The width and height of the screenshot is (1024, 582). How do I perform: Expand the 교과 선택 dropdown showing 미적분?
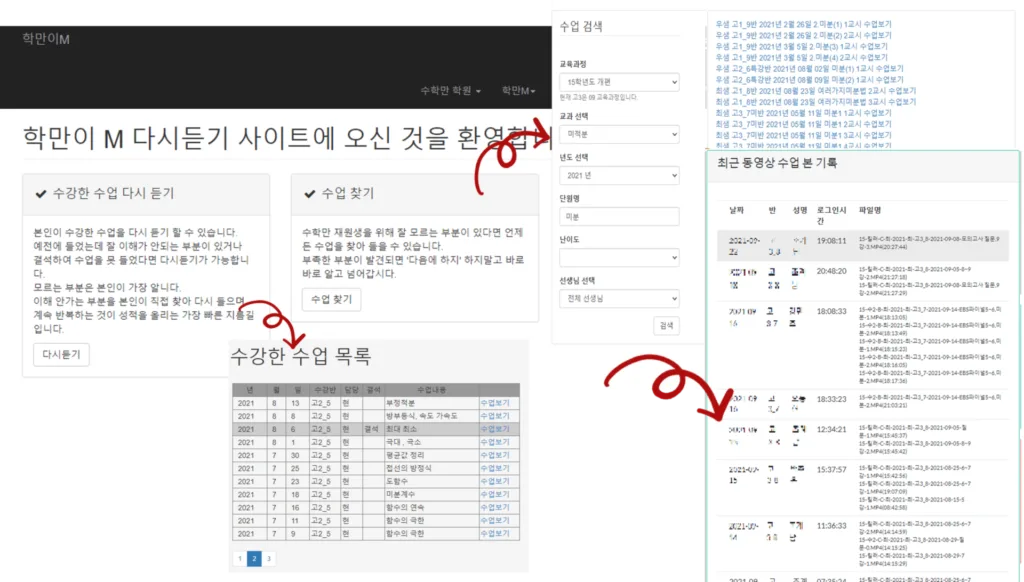coord(619,133)
